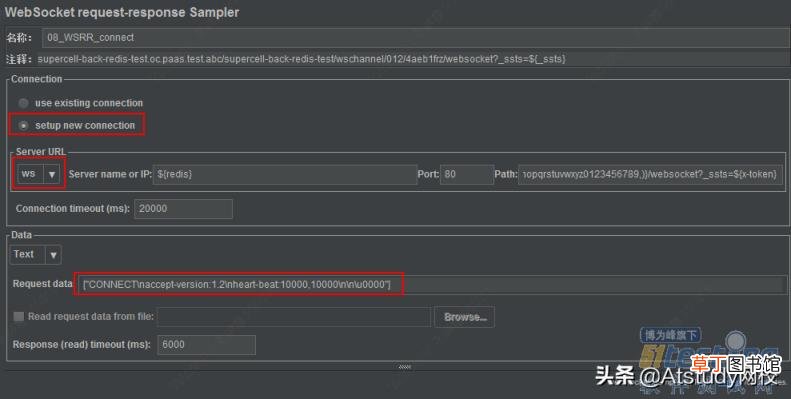This screenshot has width=791, height=399.
Task: Click the Browse... button
Action: point(465,317)
